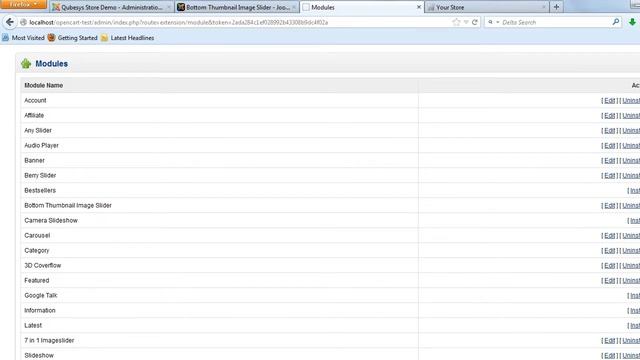This screenshot has height=360, width=640.
Task: Go back with the browser back arrow
Action: [10, 22]
